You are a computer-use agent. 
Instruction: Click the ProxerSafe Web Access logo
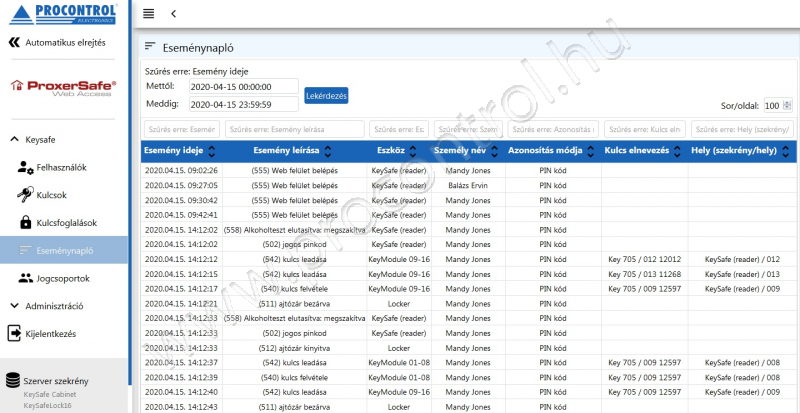coord(63,88)
